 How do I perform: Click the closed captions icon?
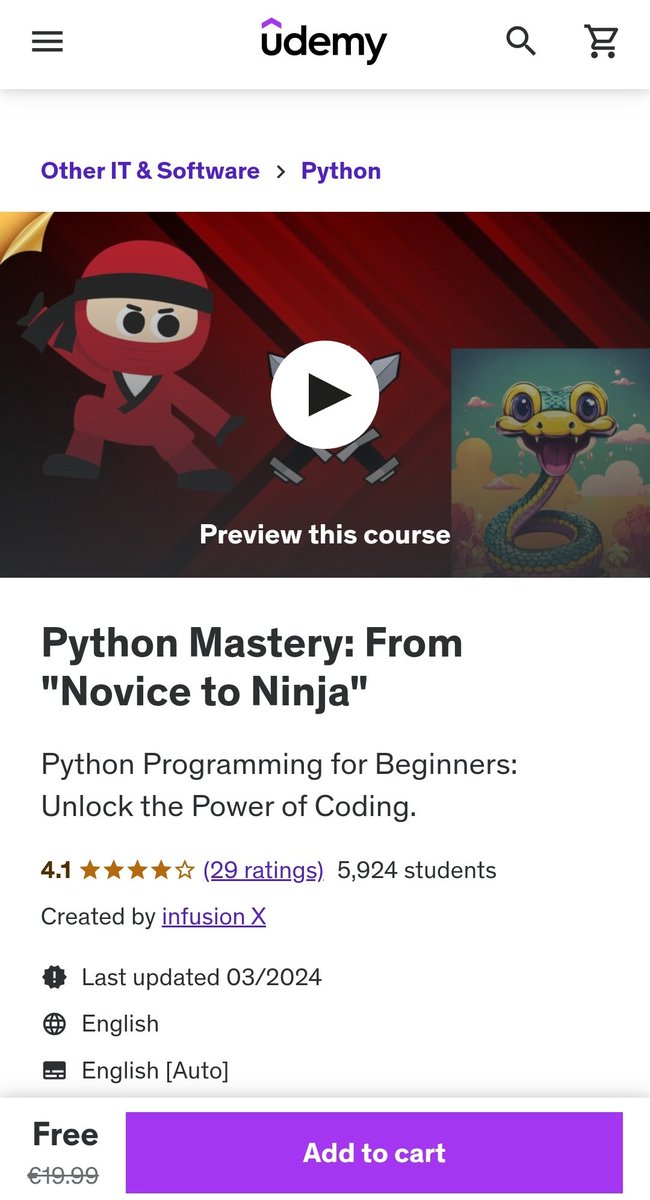pyautogui.click(x=54, y=1071)
